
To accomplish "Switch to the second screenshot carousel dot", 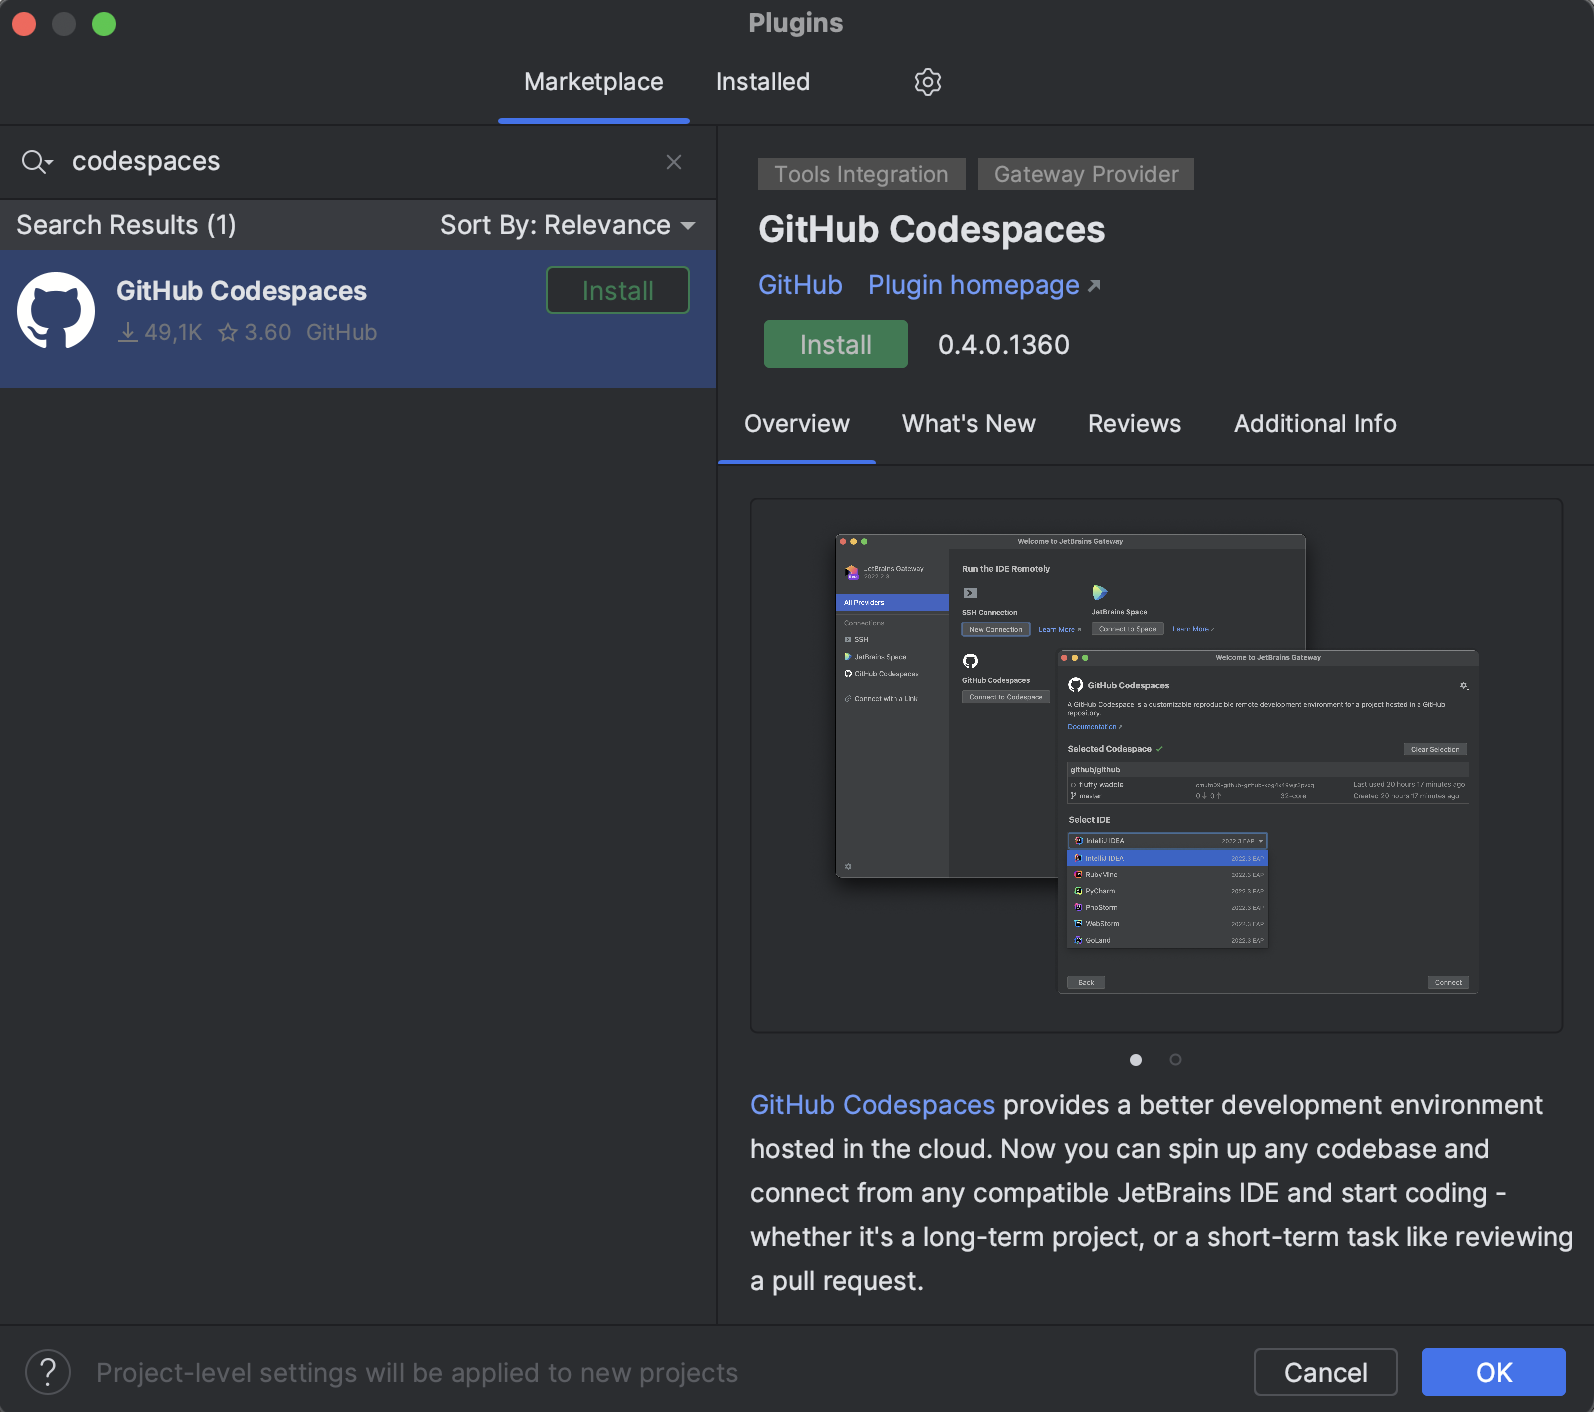I will tap(1176, 1060).
